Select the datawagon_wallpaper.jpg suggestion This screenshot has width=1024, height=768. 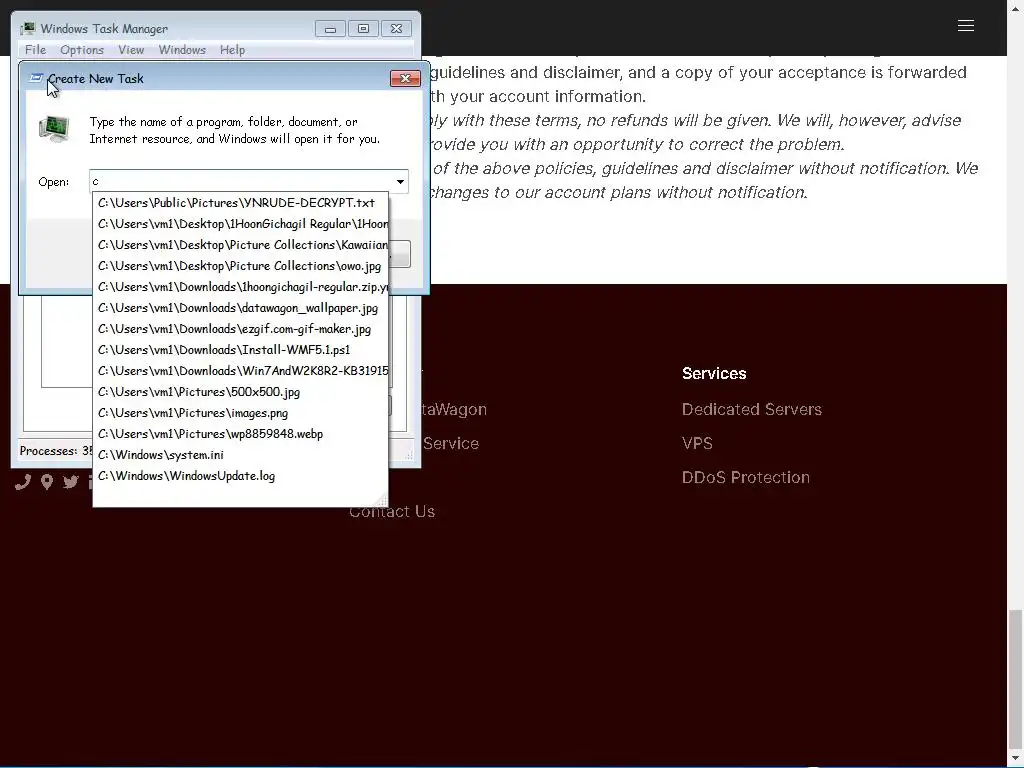(x=240, y=308)
